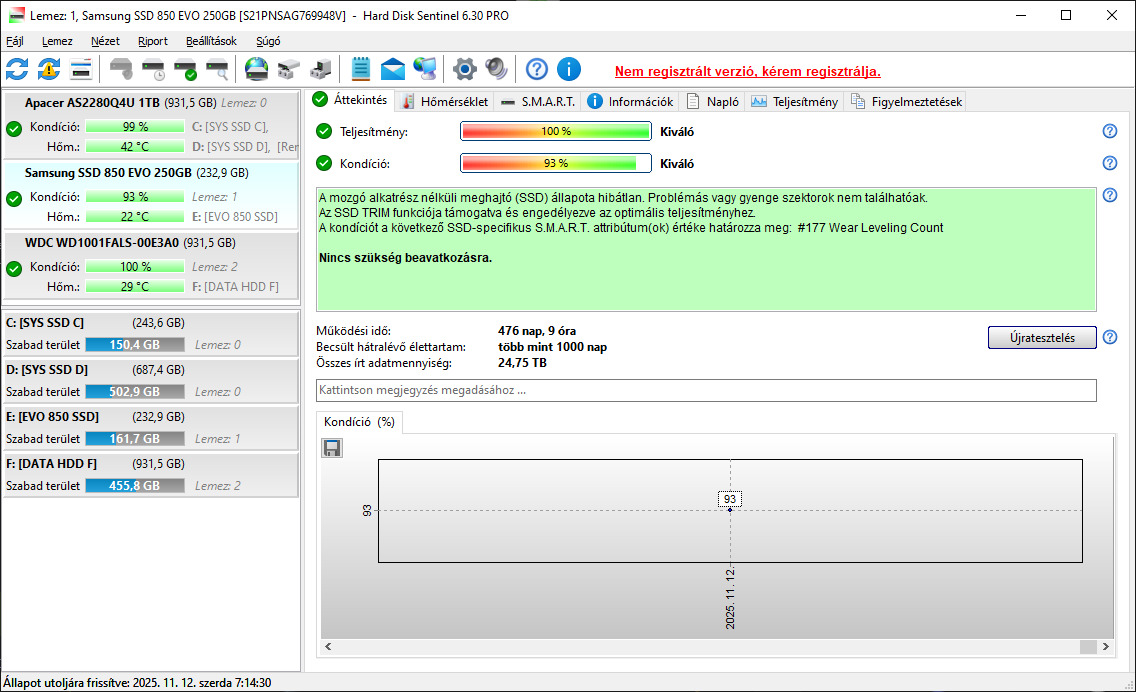Click the 150,4 GB free space bar
Viewport: 1136px width, 692px height.
[x=135, y=345]
